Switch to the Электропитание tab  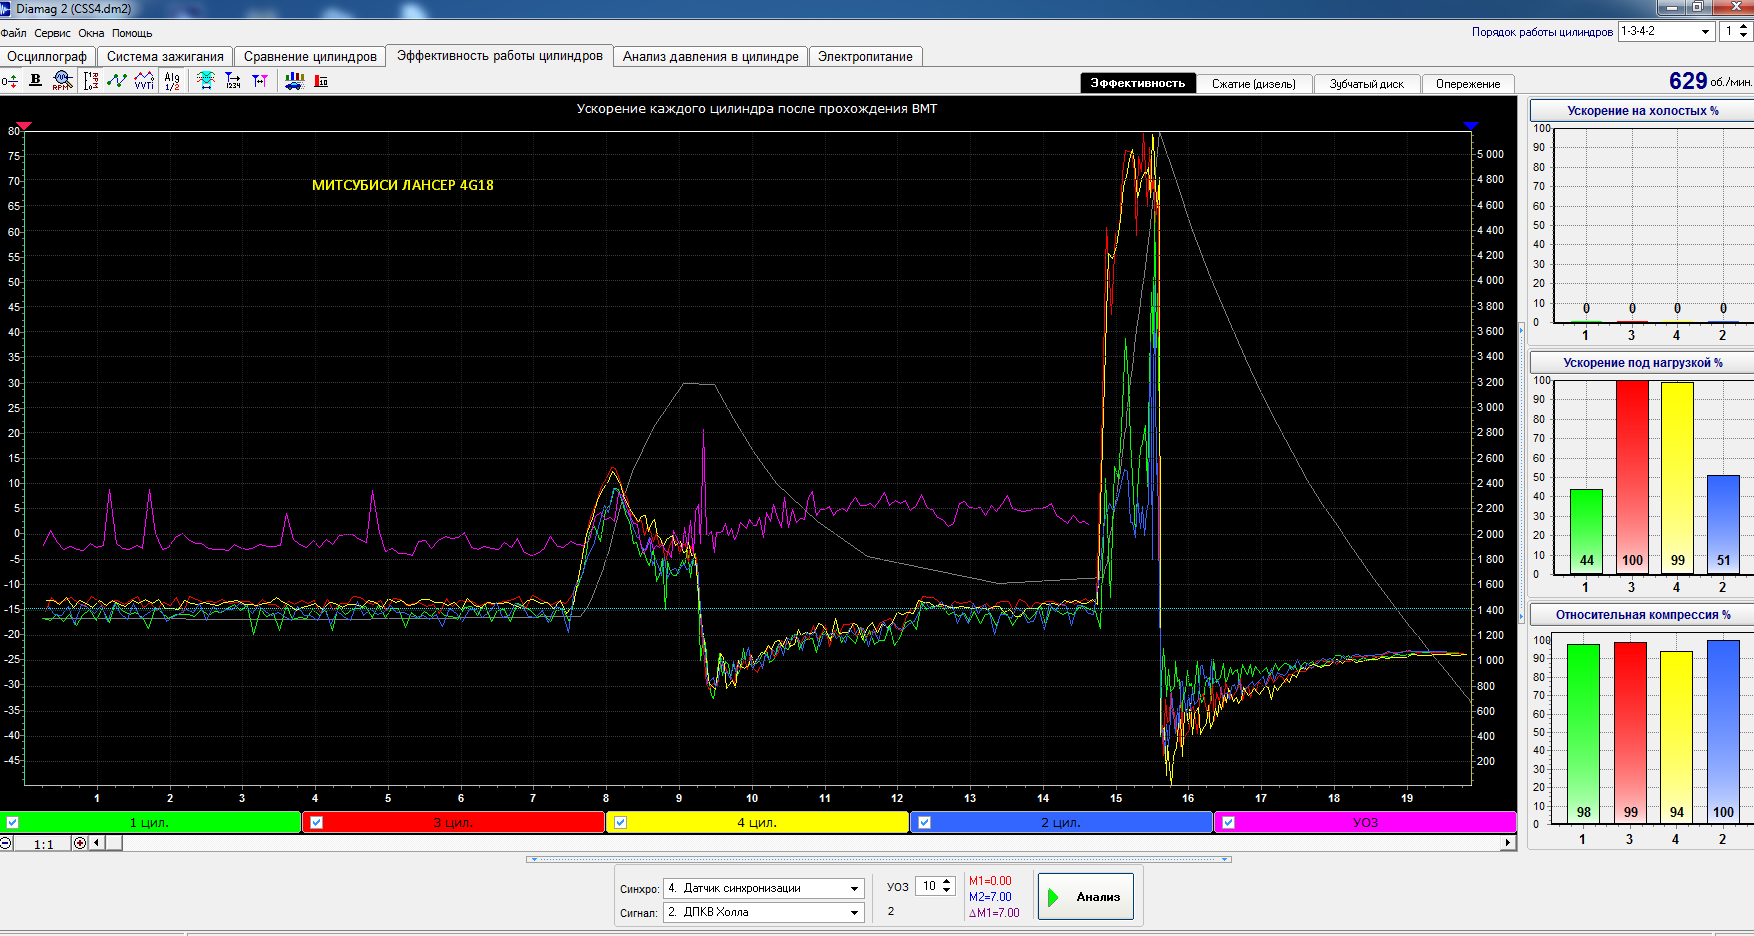click(x=865, y=57)
